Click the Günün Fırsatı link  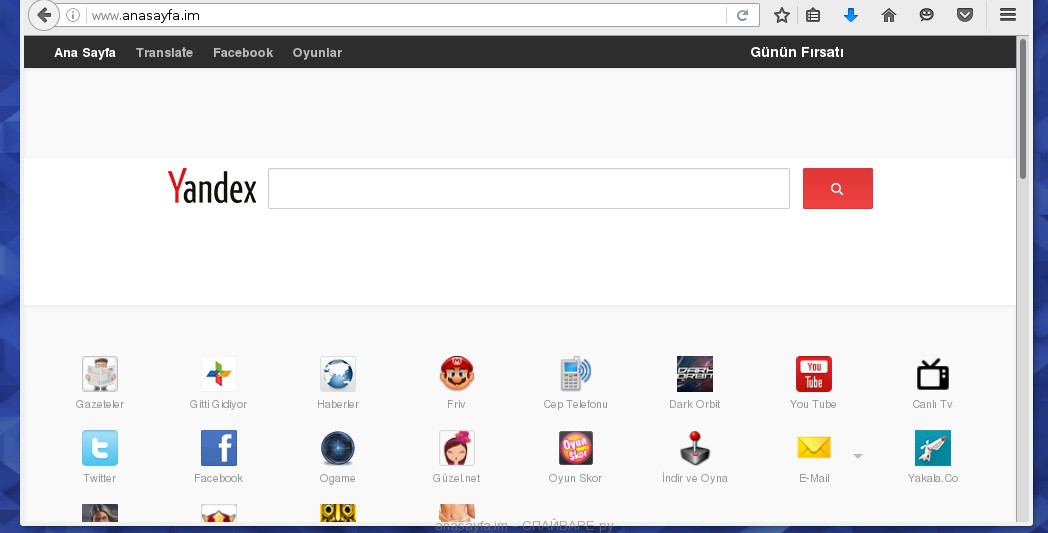pyautogui.click(x=796, y=52)
